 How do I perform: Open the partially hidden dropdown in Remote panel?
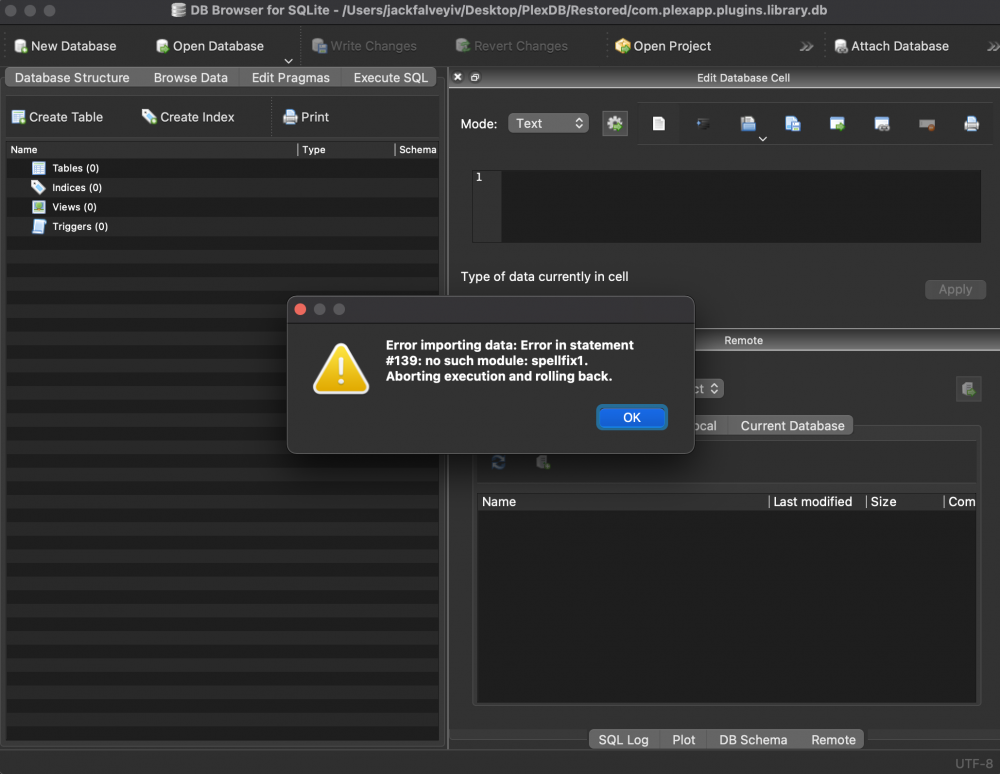click(709, 388)
